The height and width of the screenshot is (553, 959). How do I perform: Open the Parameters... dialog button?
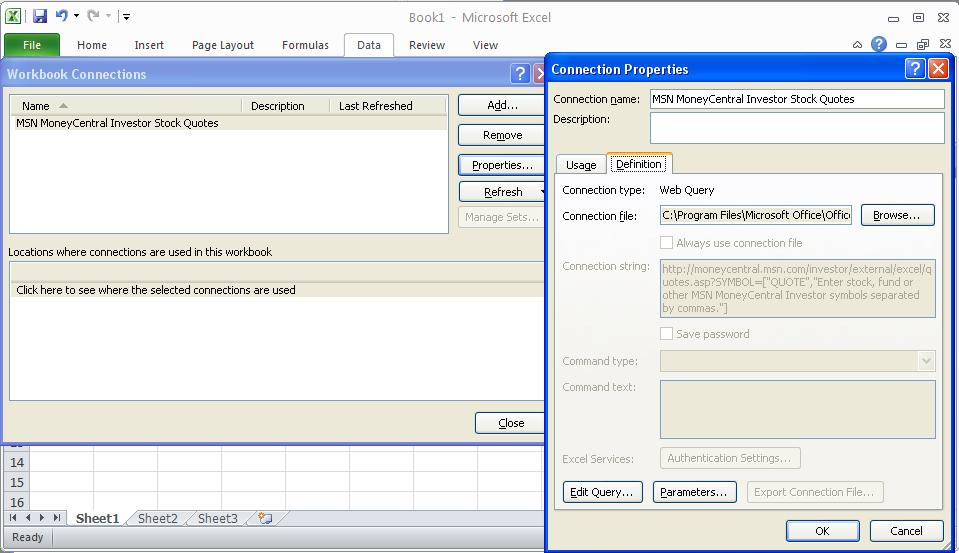point(694,492)
